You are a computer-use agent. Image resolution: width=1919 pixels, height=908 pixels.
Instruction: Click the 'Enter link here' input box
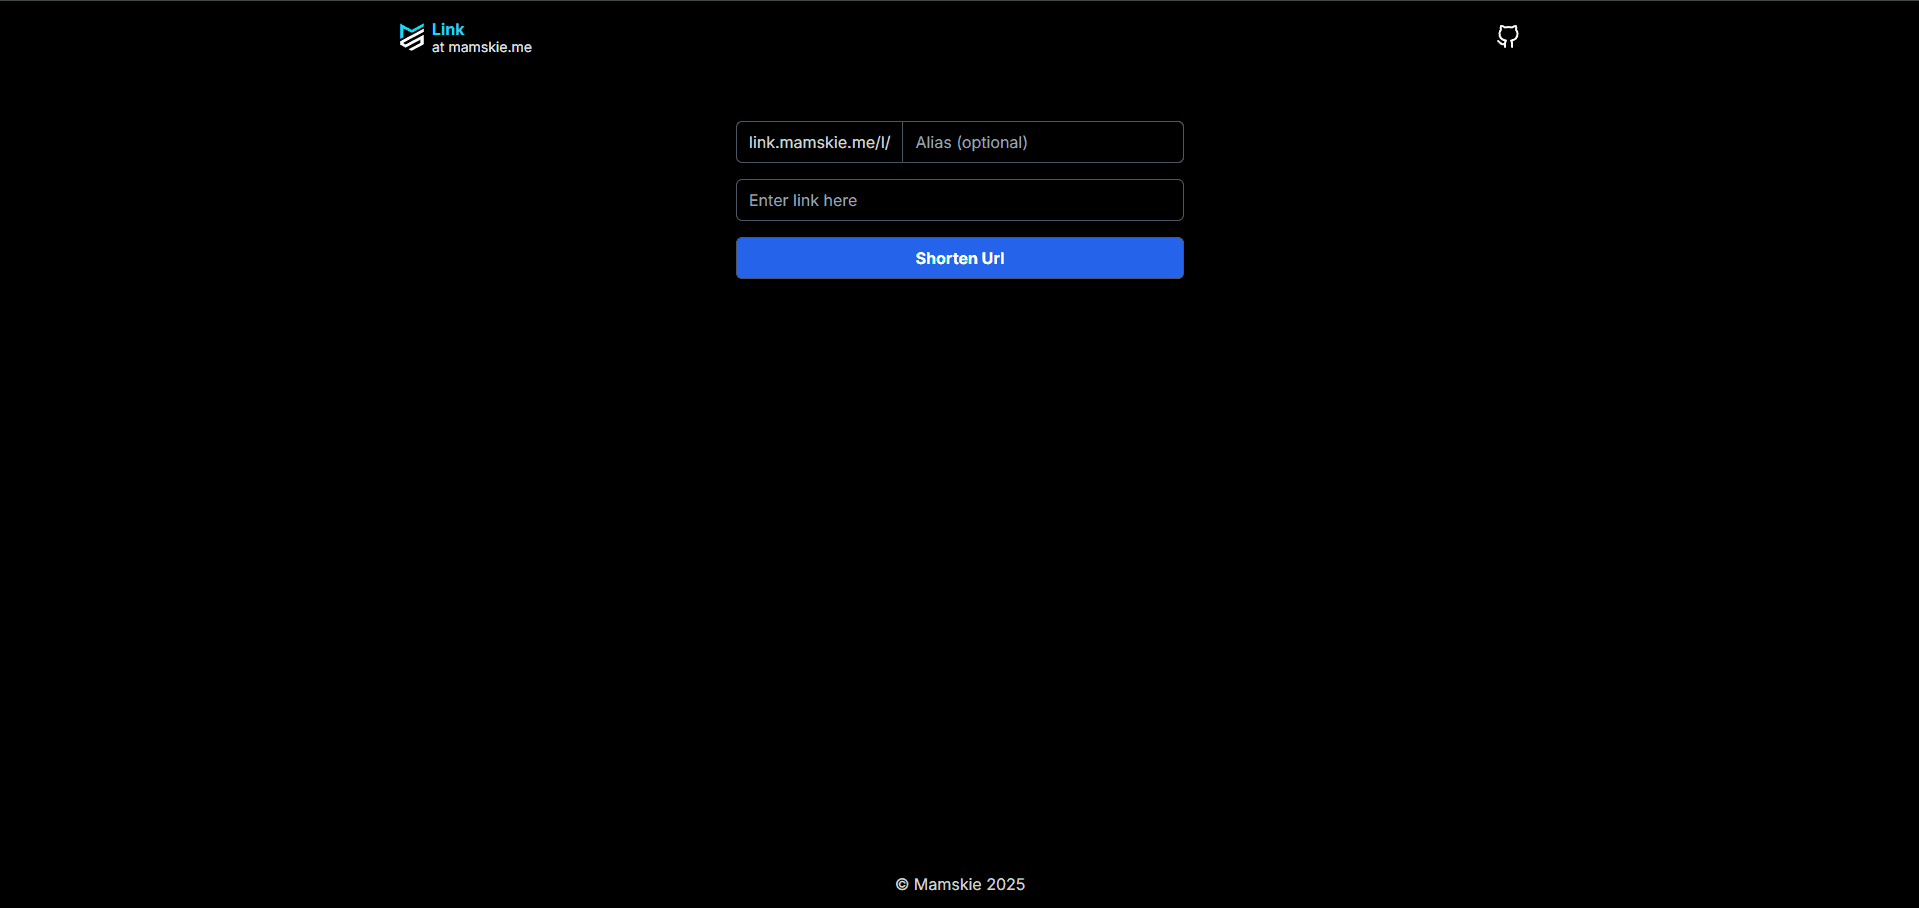[x=958, y=200]
